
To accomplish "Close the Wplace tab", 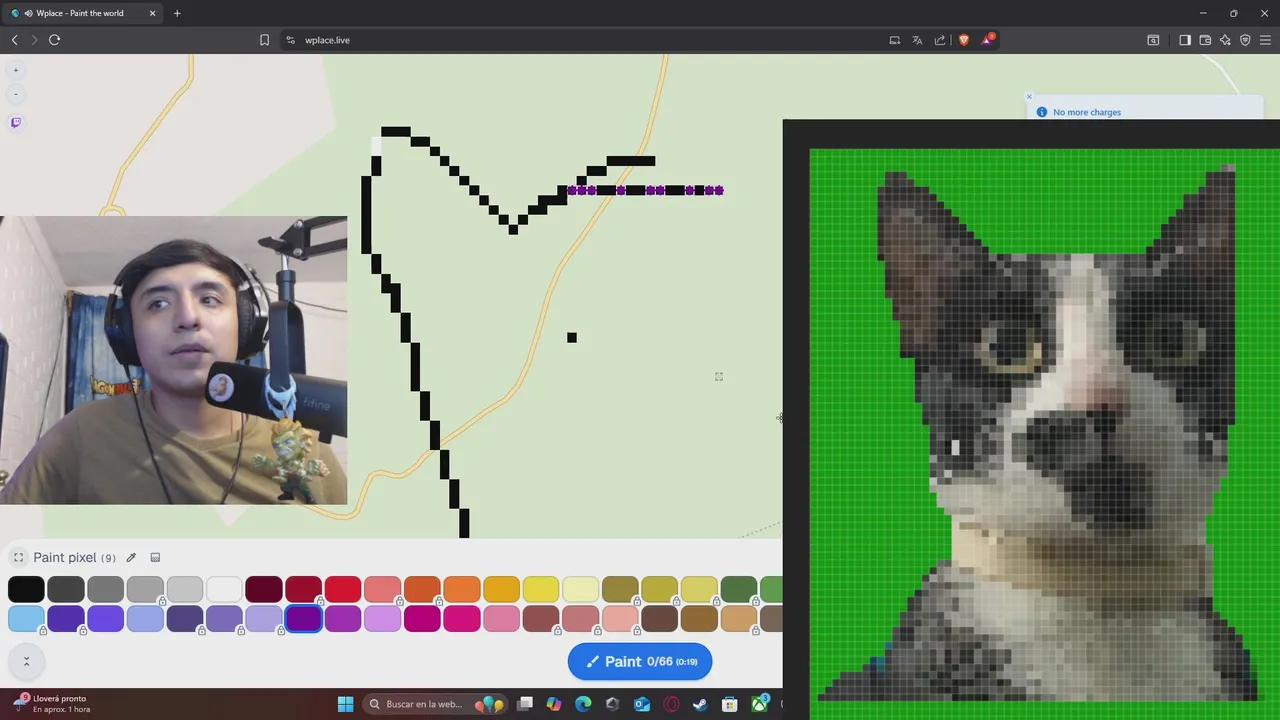I will click(152, 13).
